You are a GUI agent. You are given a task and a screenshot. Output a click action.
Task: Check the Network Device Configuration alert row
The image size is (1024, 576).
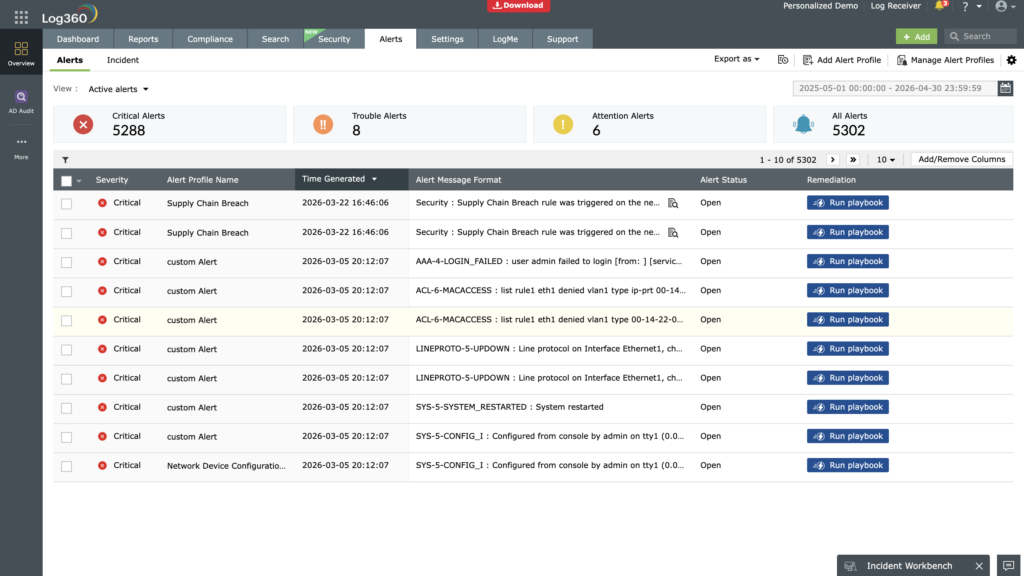pos(67,466)
